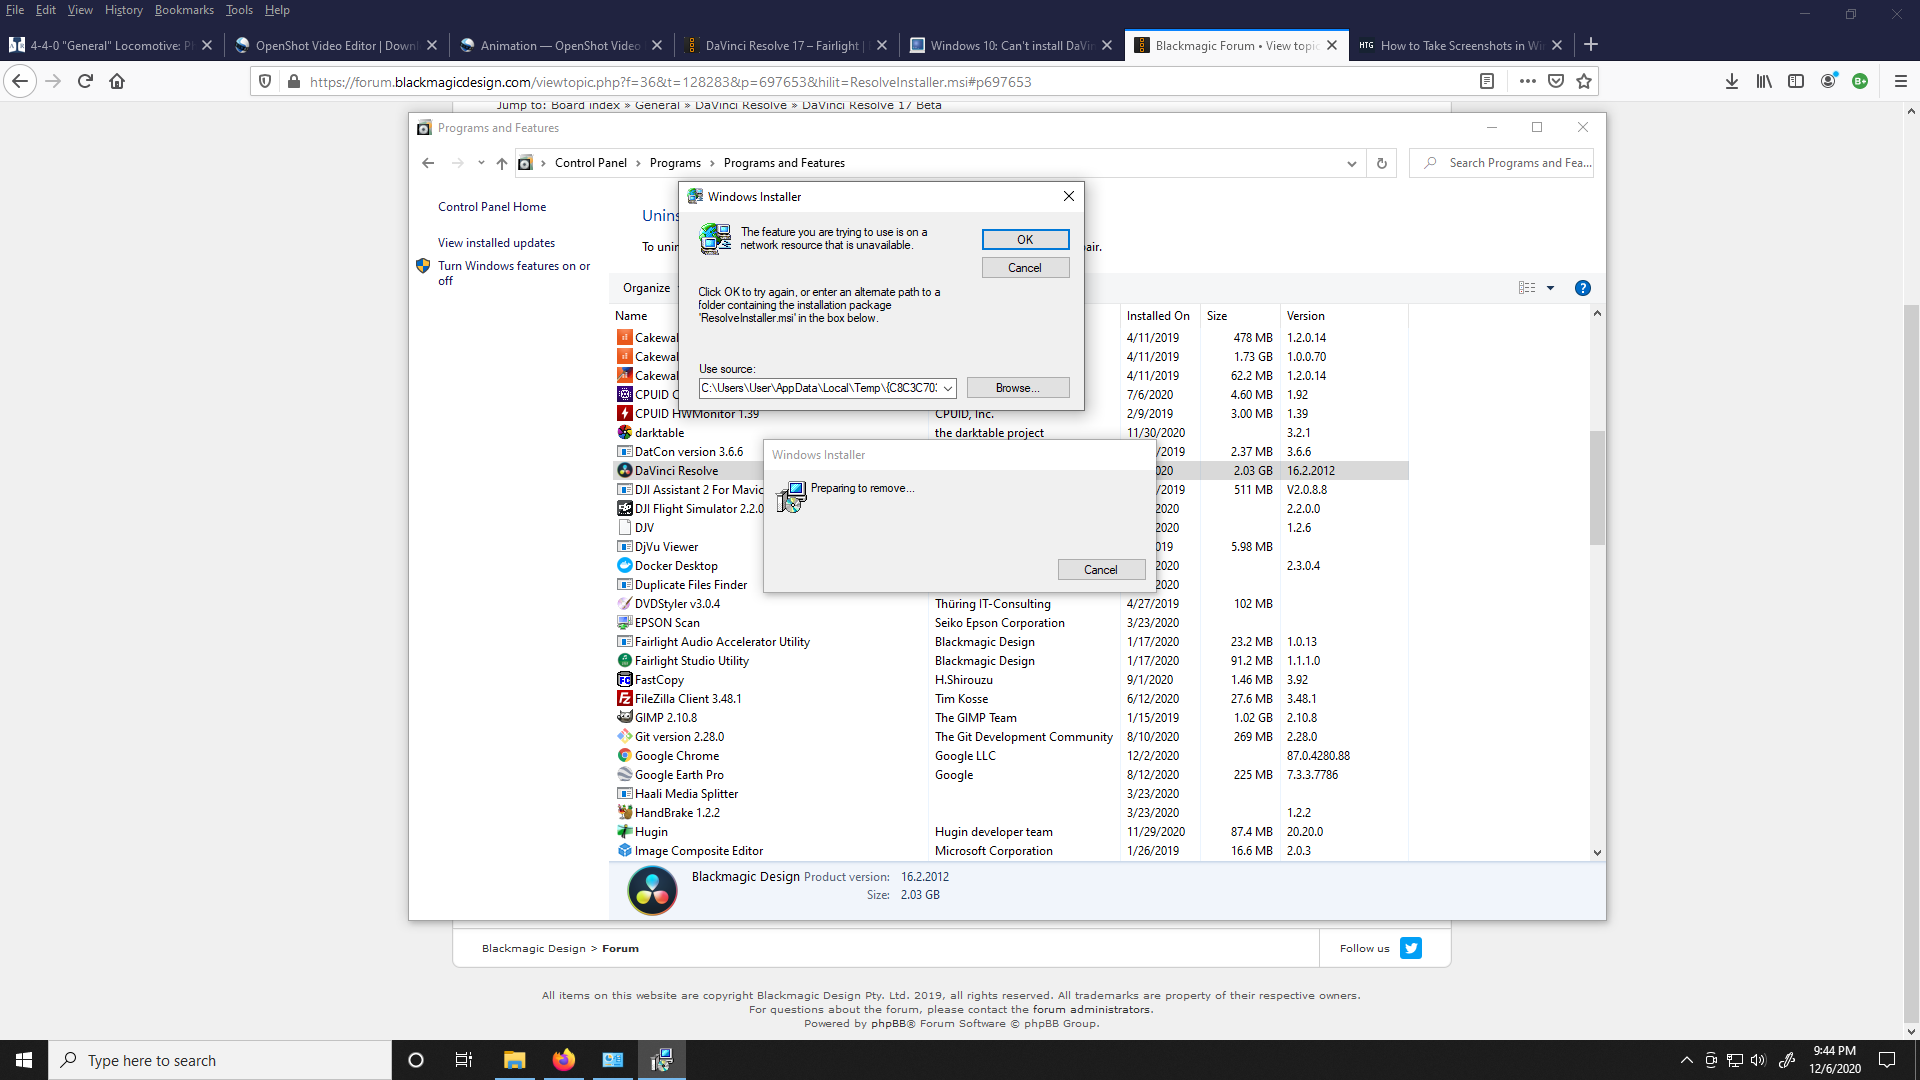Open View installed updates link
This screenshot has height=1080, width=1920.
496,243
